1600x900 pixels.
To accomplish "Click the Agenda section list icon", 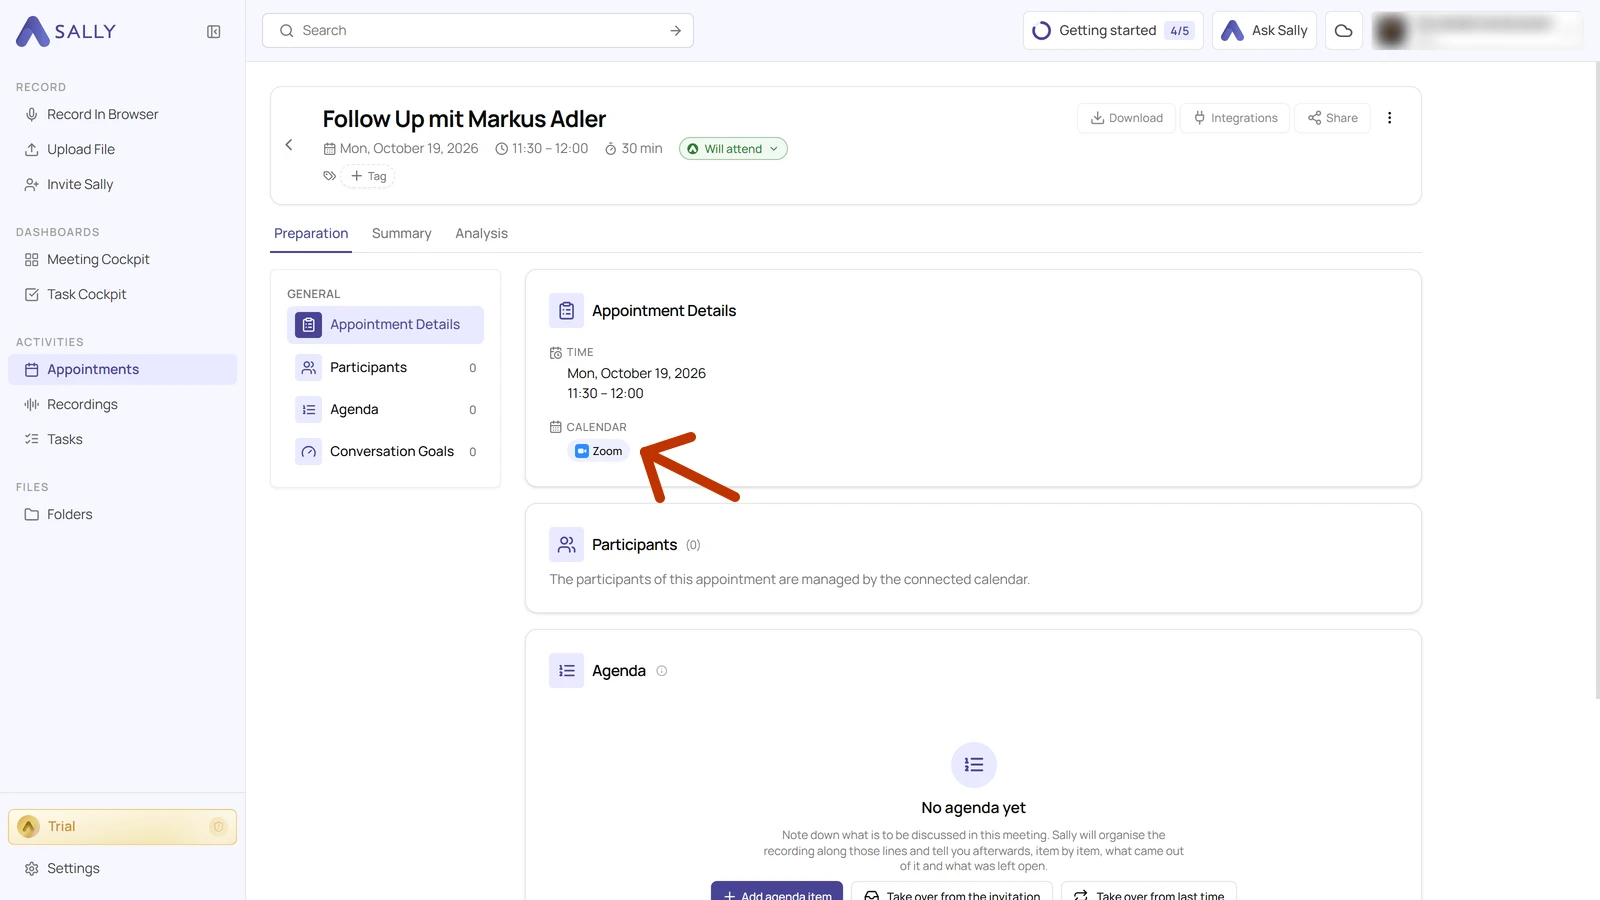I will click(566, 671).
